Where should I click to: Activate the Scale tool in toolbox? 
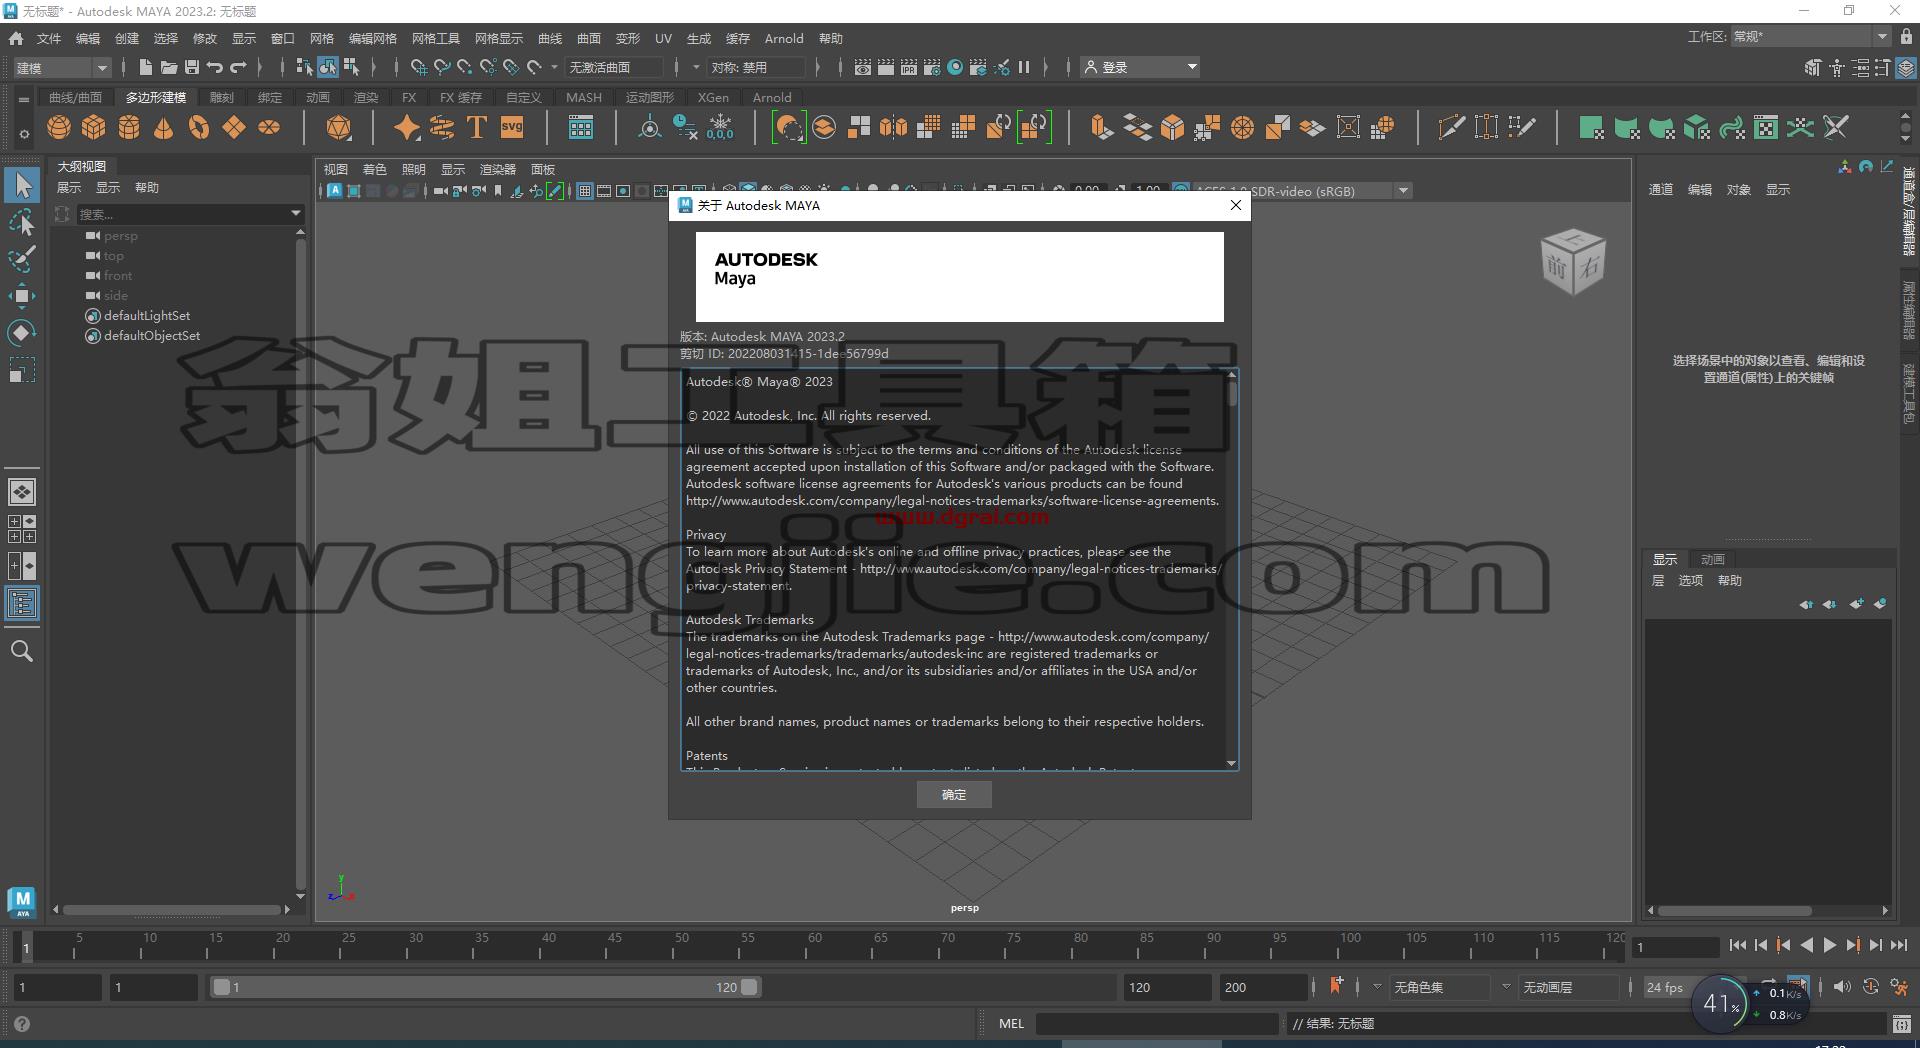click(x=22, y=370)
